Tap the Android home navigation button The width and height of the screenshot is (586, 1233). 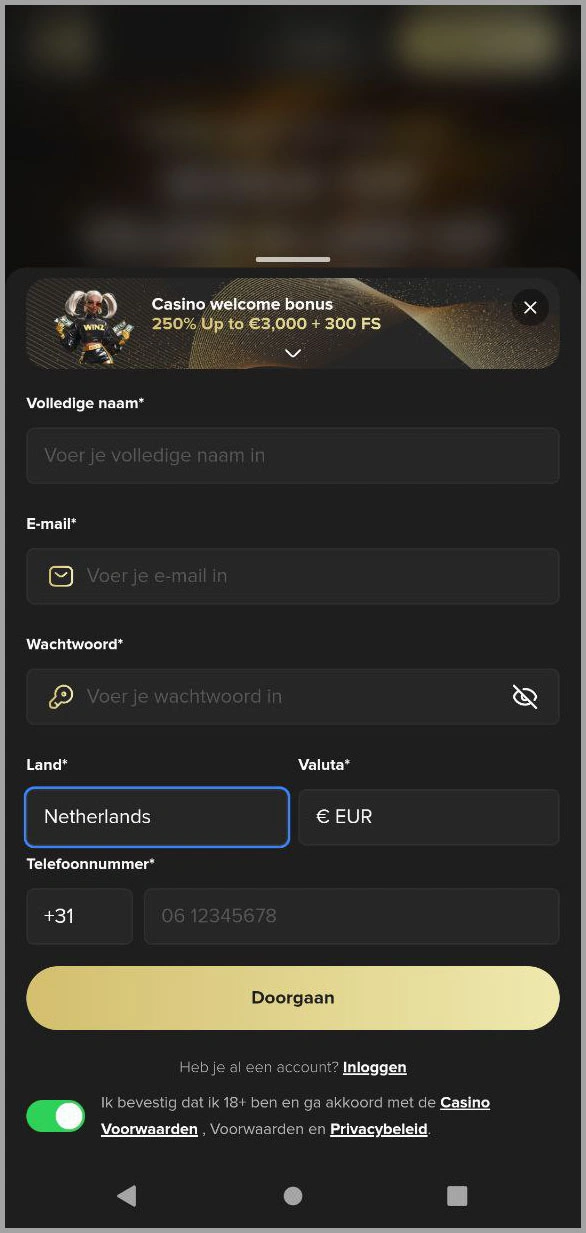[292, 1195]
